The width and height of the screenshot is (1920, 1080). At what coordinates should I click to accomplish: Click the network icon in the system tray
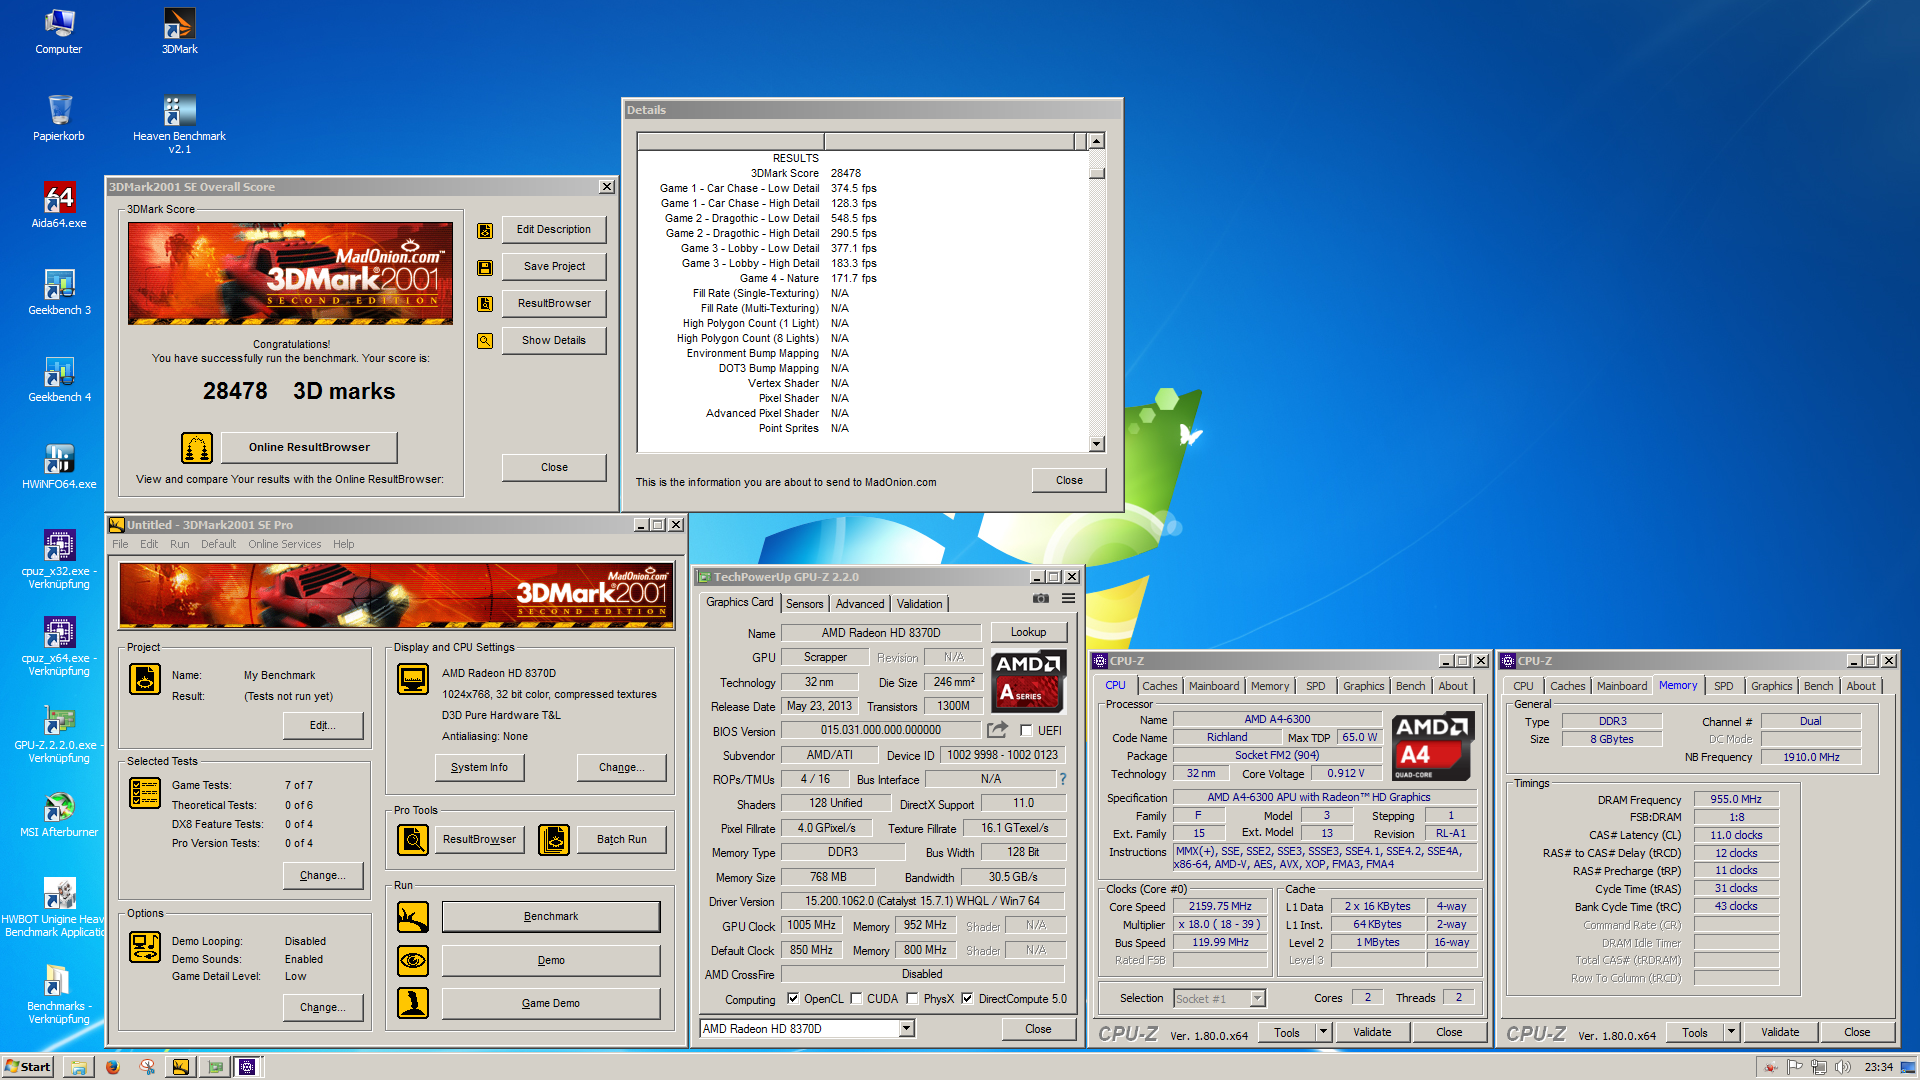click(x=1819, y=1067)
